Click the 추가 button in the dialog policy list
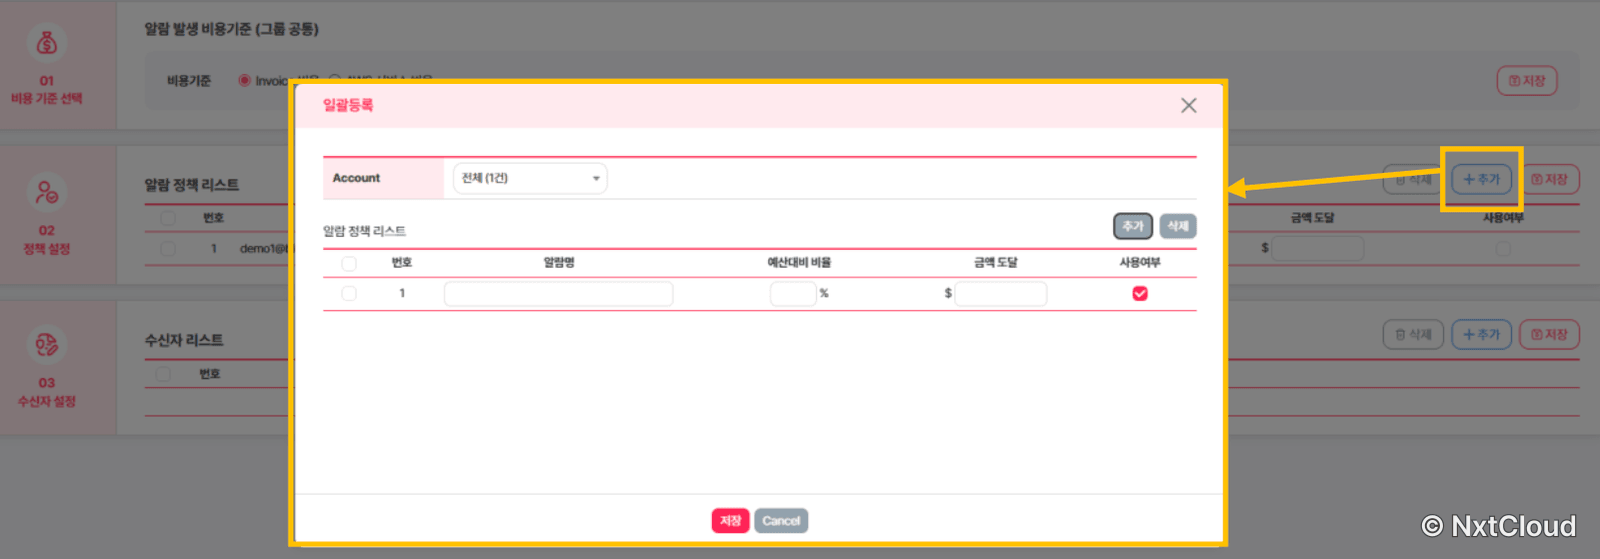The height and width of the screenshot is (559, 1600). pyautogui.click(x=1133, y=226)
